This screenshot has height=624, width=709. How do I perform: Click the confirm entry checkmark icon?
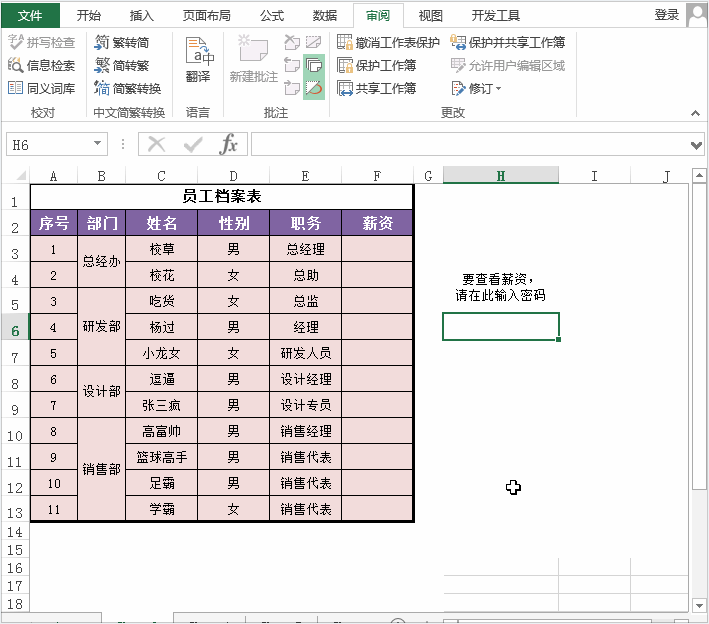193,145
